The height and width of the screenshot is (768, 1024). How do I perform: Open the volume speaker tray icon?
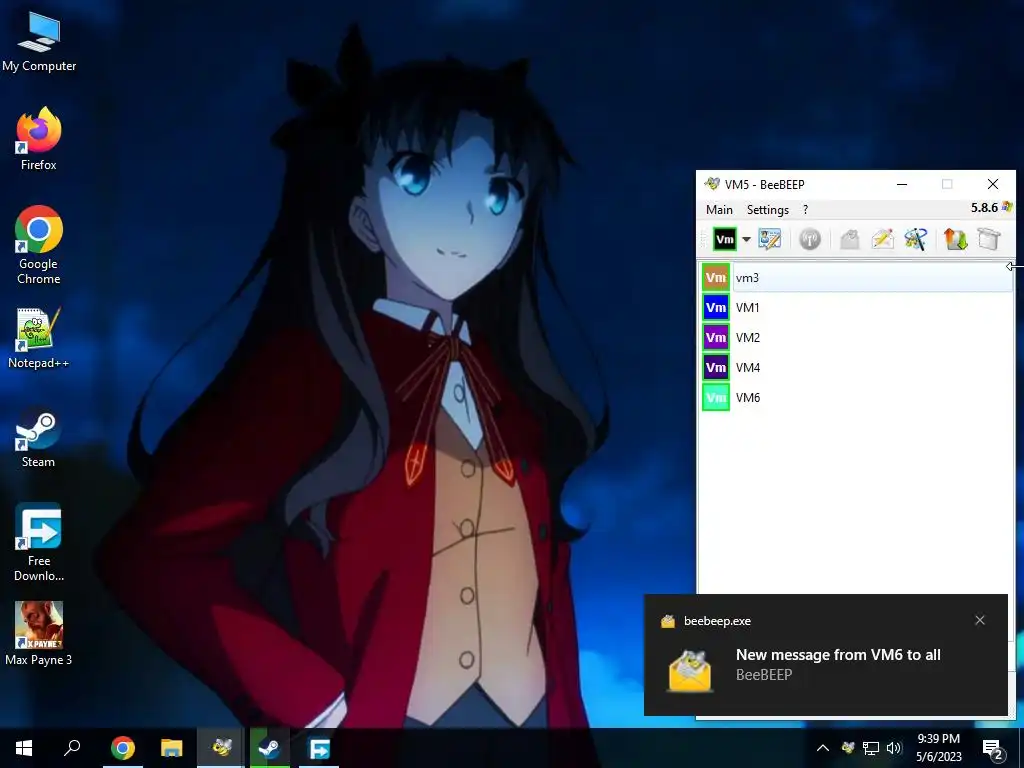coord(894,748)
